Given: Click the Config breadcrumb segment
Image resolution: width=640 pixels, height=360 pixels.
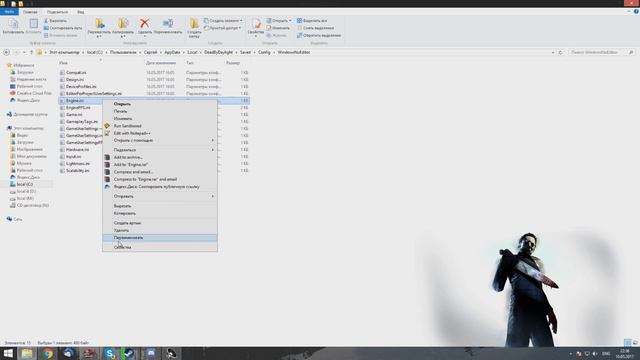Looking at the screenshot, I should (264, 52).
